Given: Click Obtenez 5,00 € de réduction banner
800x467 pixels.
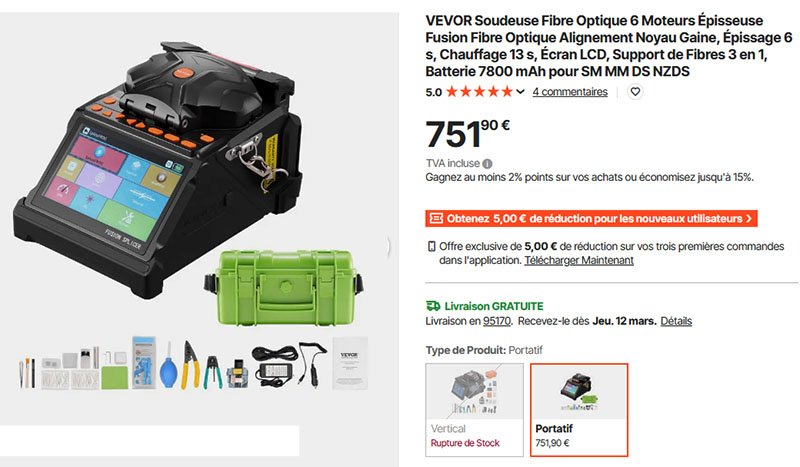Looking at the screenshot, I should point(591,218).
